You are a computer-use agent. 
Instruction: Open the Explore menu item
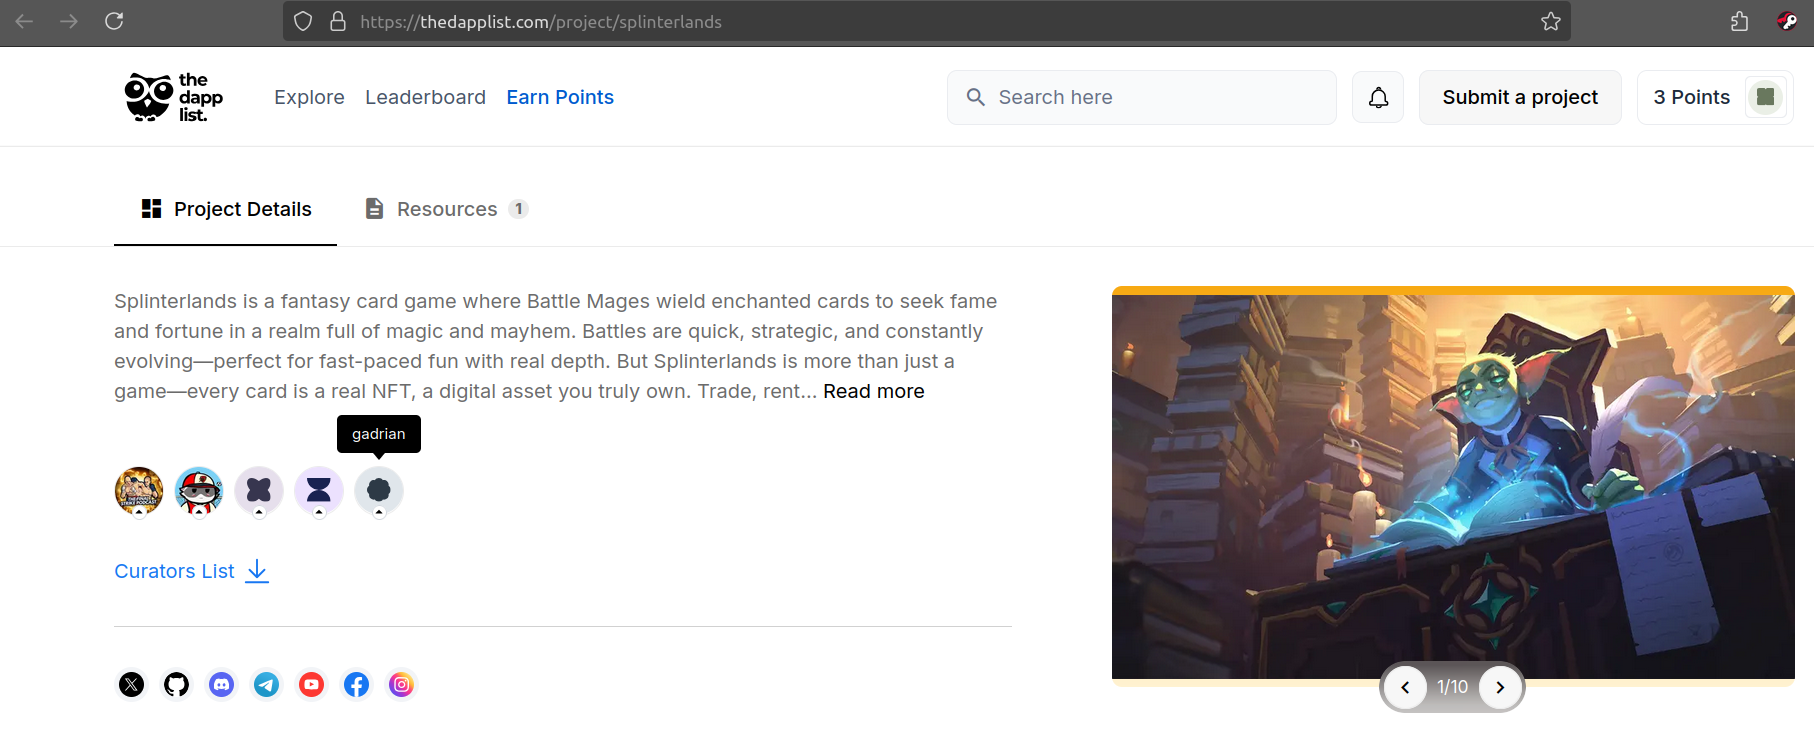pyautogui.click(x=309, y=97)
